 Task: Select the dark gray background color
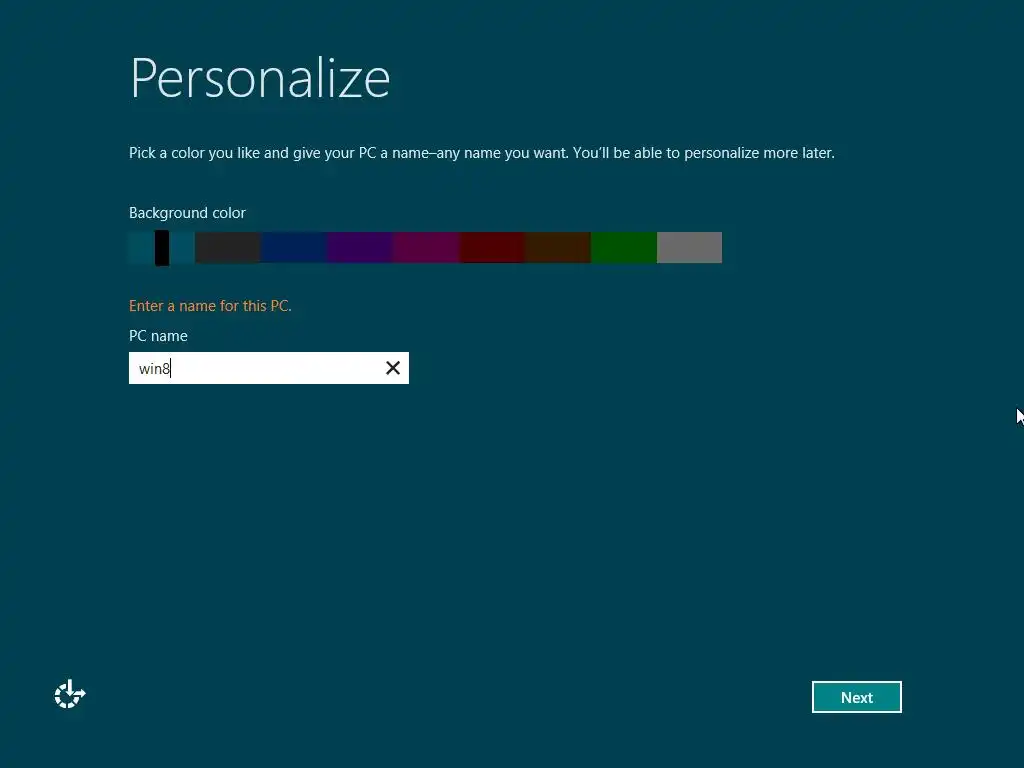coord(227,248)
